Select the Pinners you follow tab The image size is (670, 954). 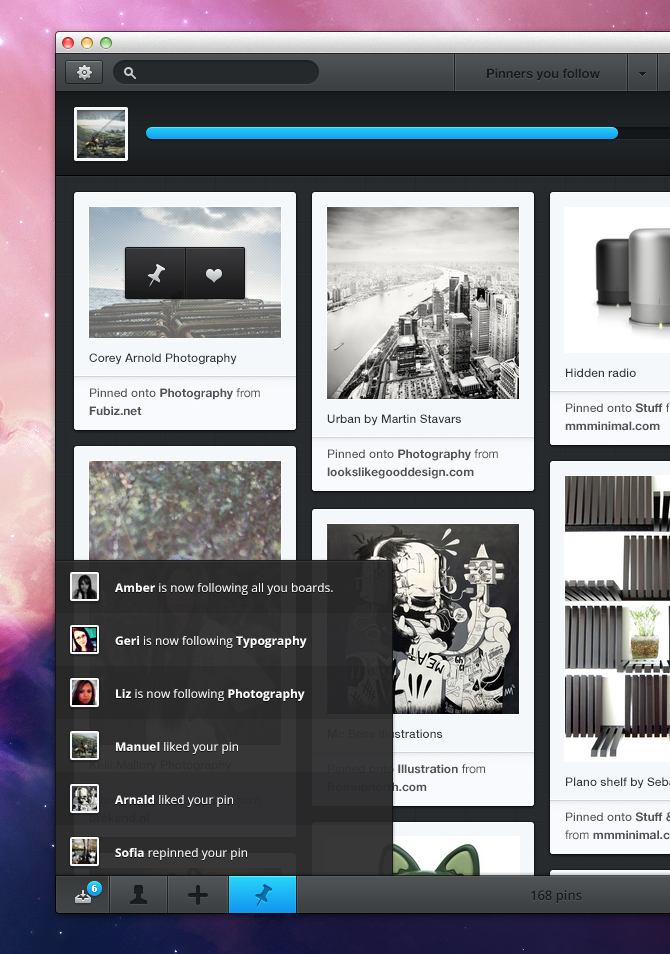542,73
